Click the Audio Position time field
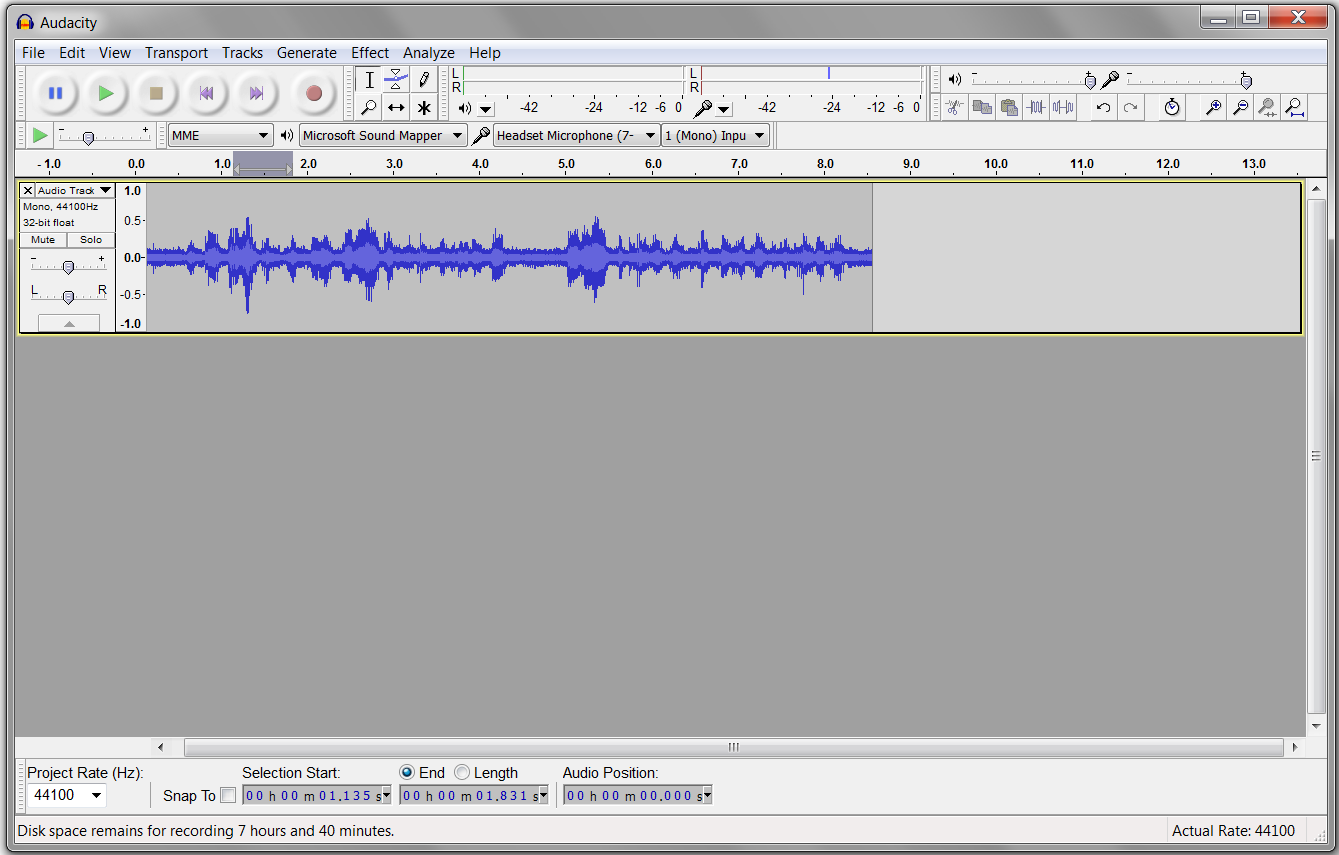 [638, 795]
